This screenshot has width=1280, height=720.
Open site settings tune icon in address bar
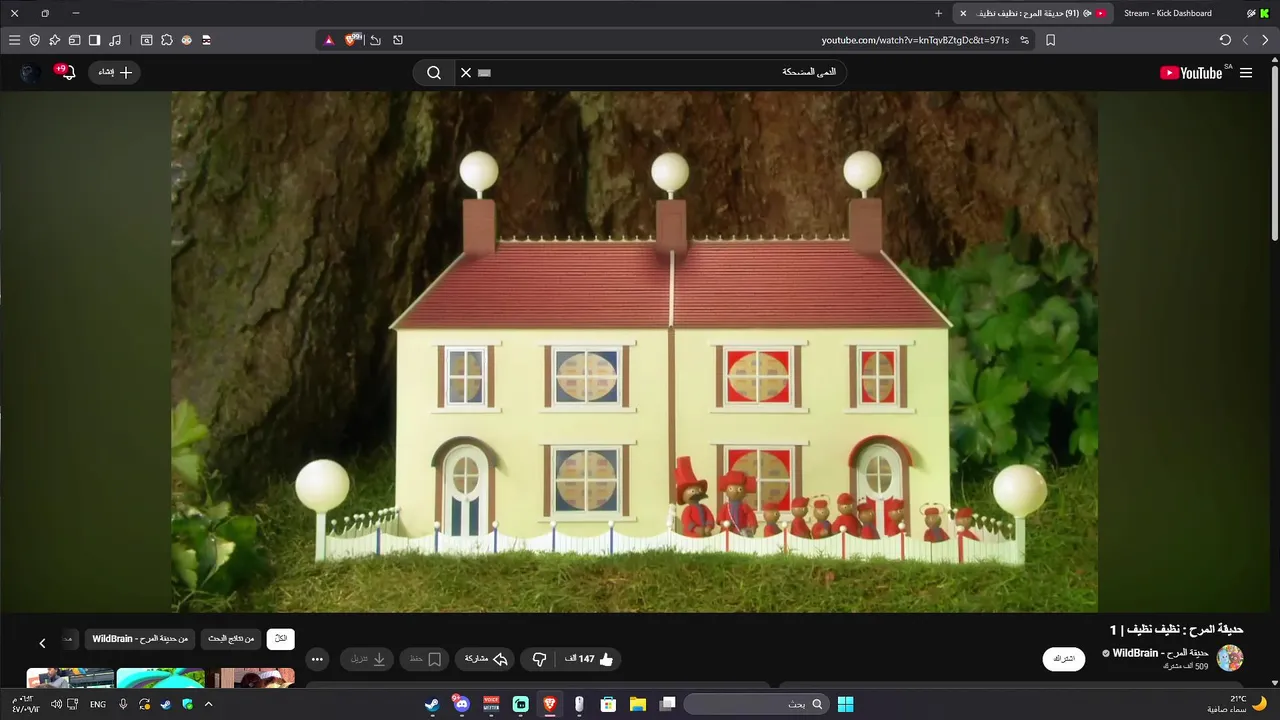click(x=1024, y=40)
